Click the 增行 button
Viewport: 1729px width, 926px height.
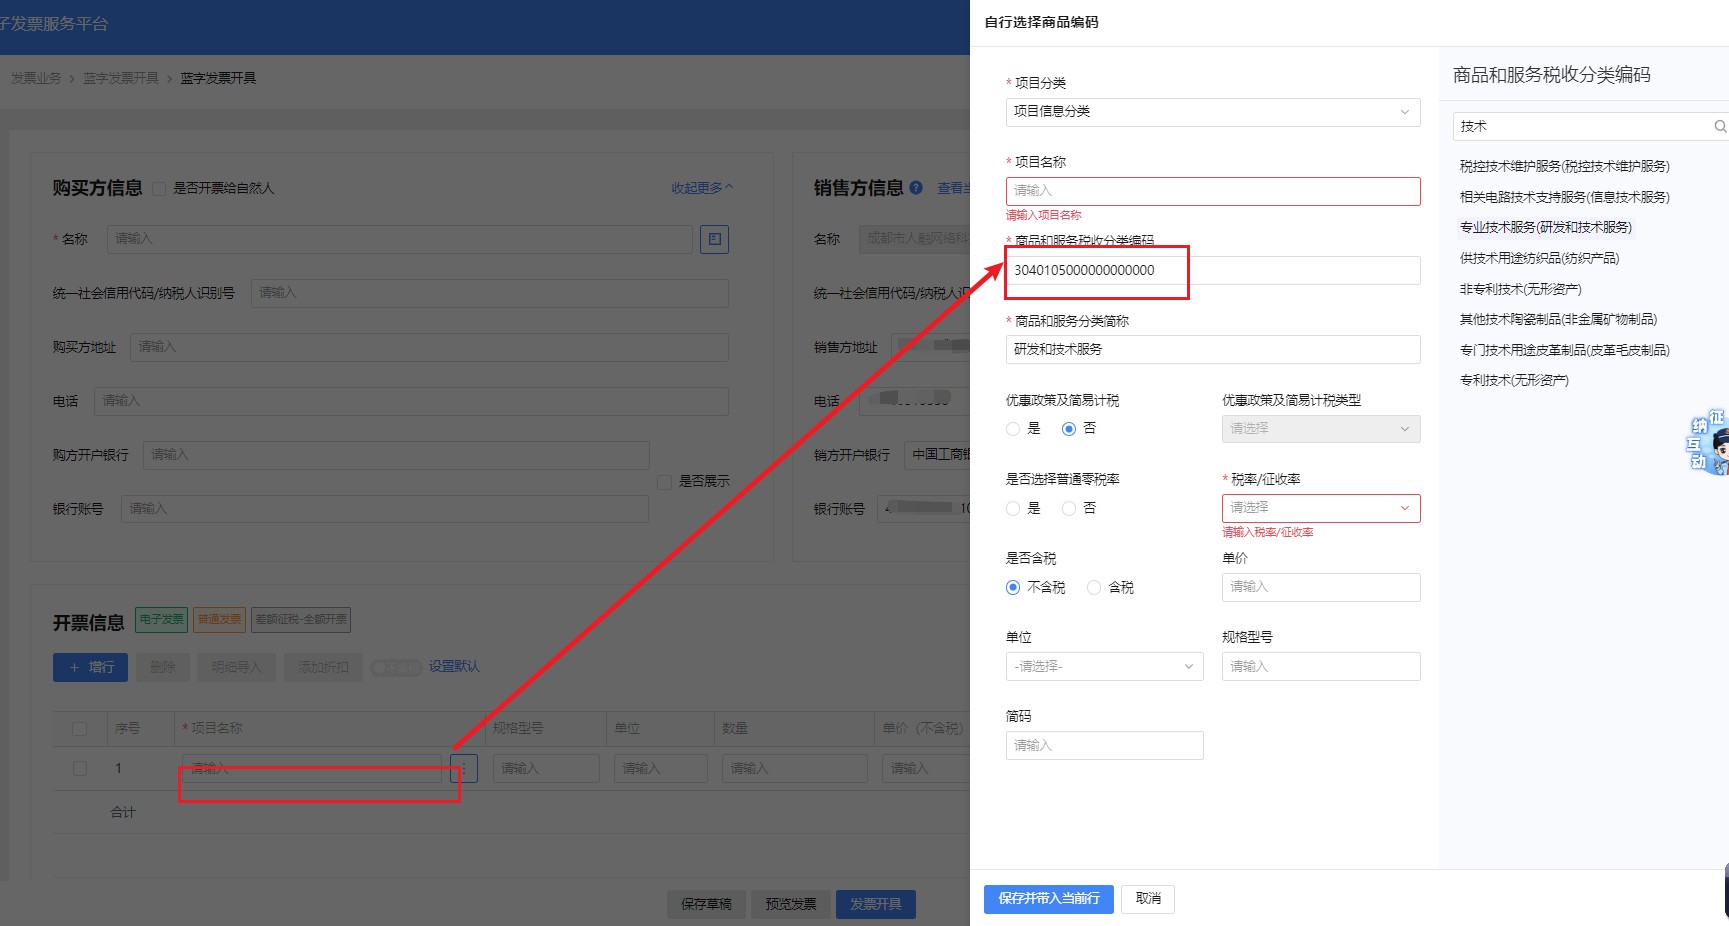(x=90, y=667)
